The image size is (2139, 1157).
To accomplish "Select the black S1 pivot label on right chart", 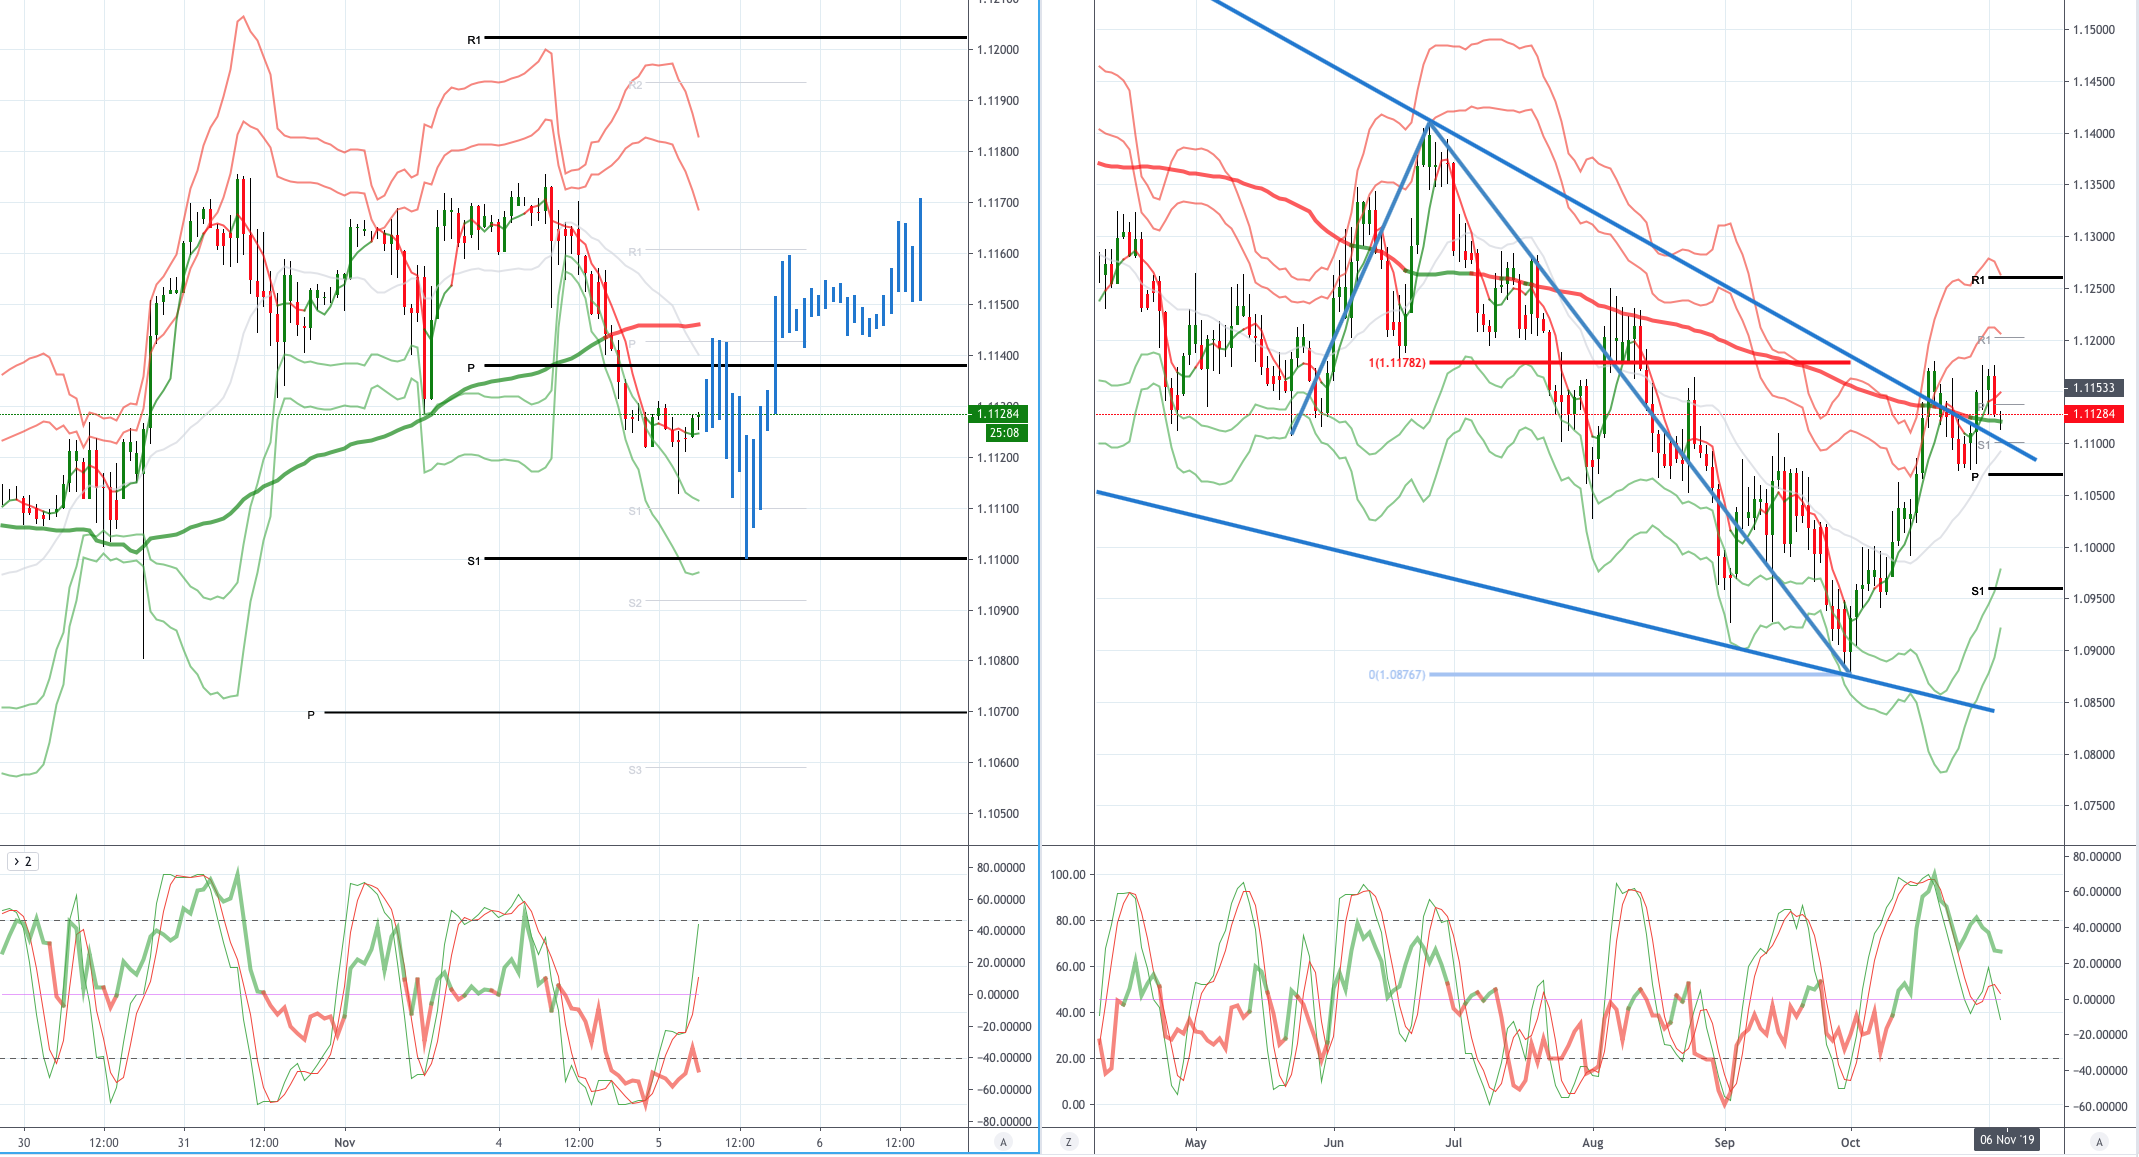I will click(x=1978, y=591).
